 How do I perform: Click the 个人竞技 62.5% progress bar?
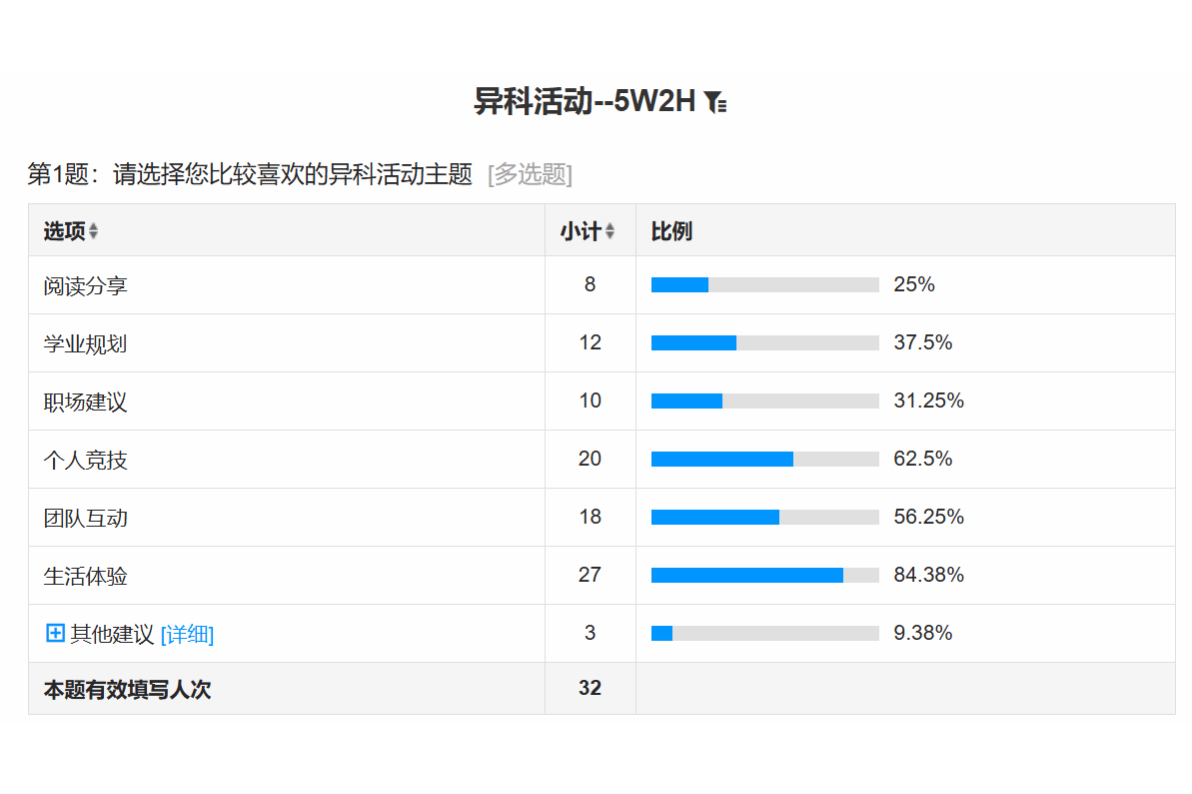click(765, 459)
